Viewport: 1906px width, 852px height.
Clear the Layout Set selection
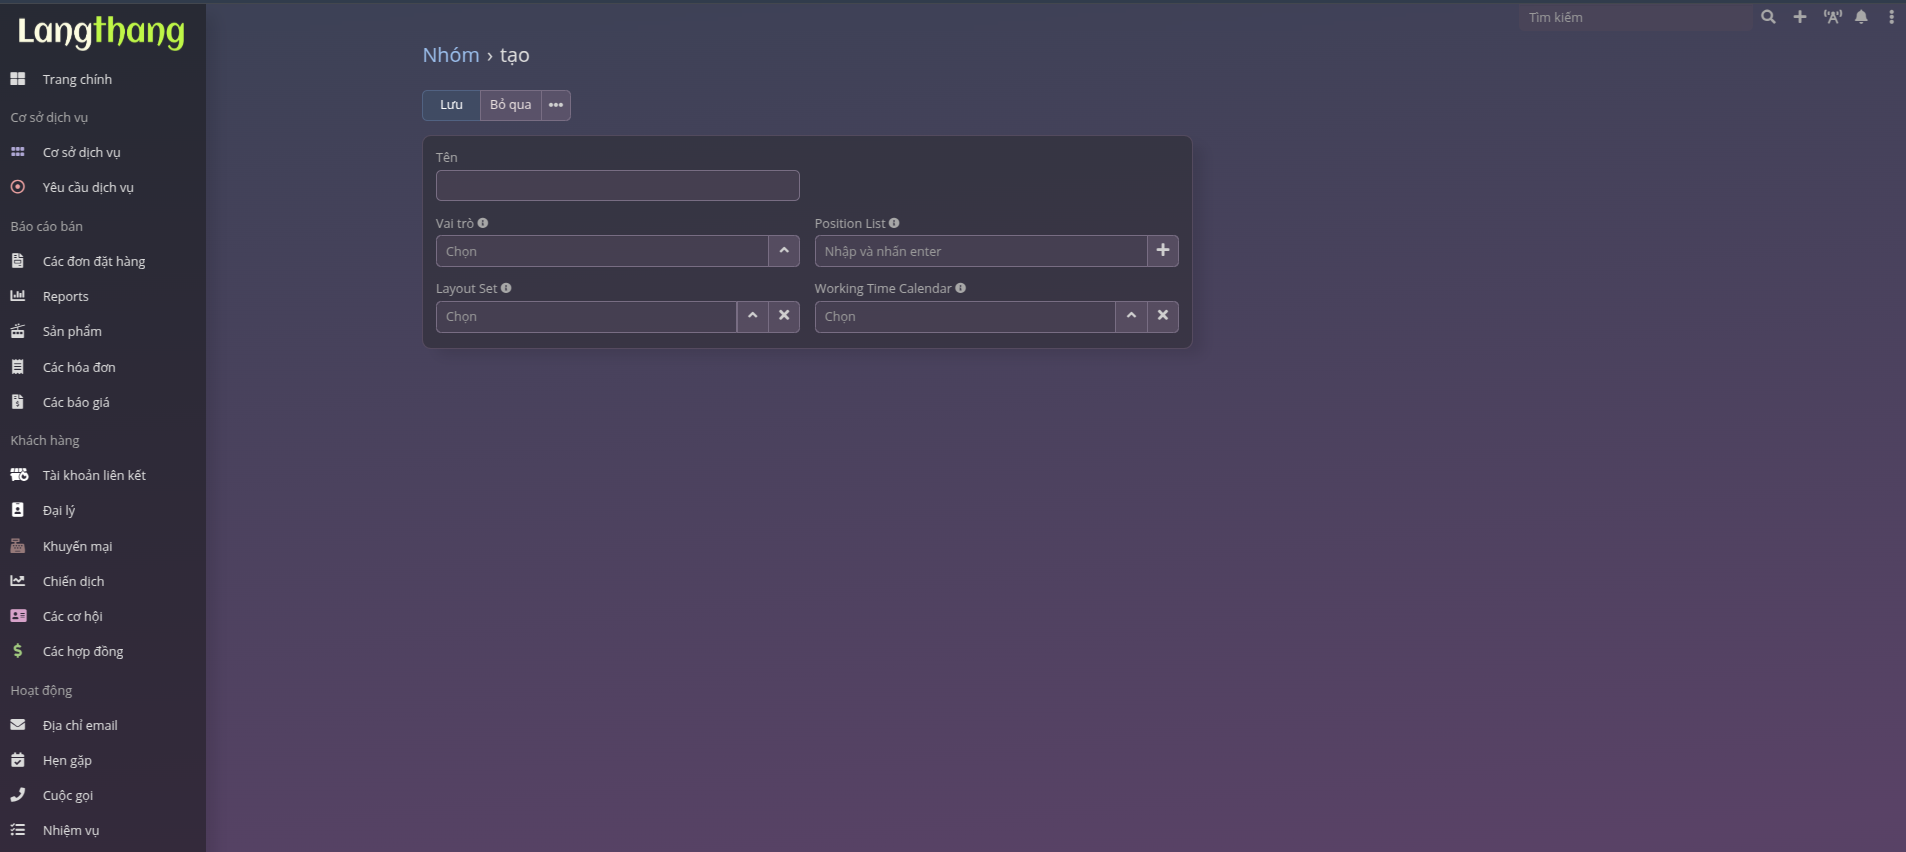pyautogui.click(x=784, y=316)
